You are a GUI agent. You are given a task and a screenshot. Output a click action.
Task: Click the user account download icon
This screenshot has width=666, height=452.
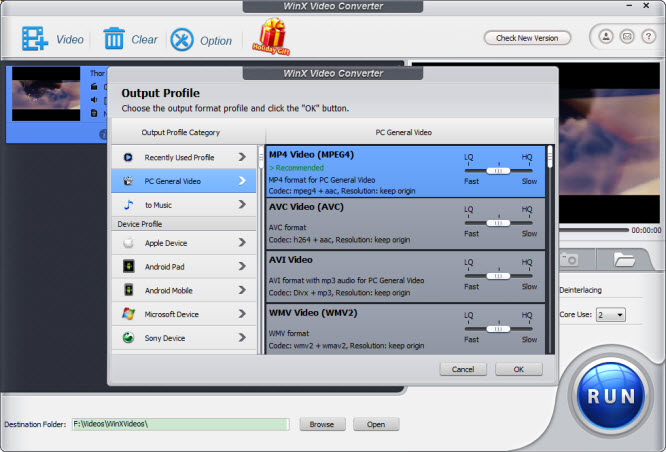(606, 37)
